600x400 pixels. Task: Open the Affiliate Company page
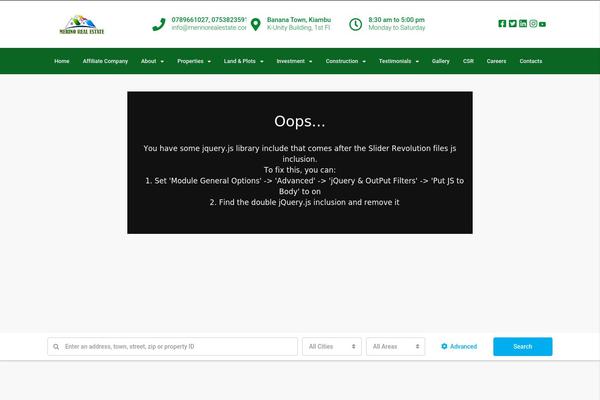[105, 61]
